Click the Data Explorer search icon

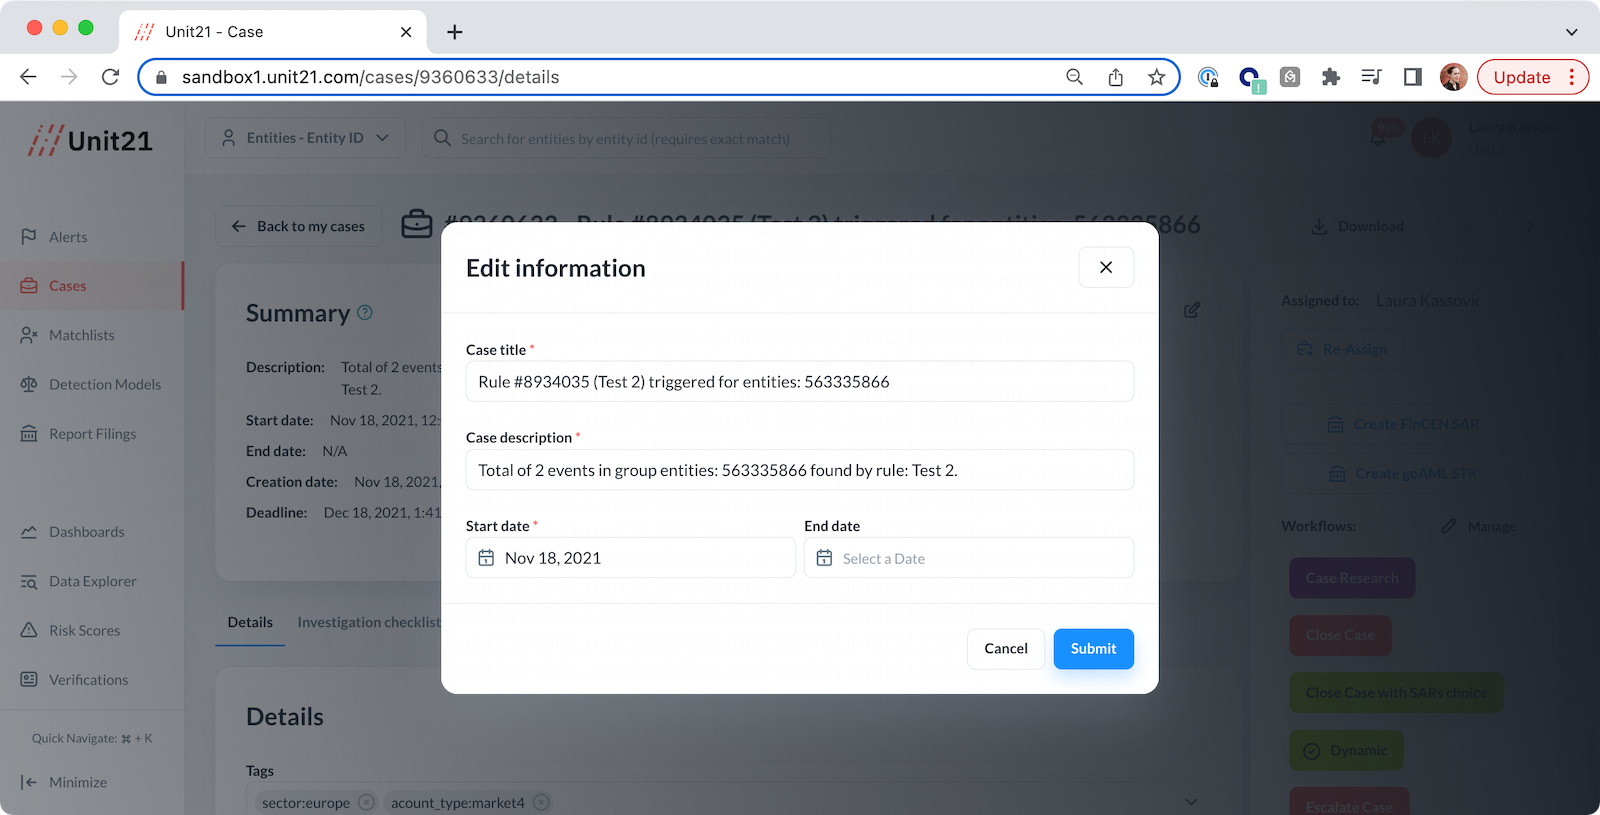tap(29, 582)
